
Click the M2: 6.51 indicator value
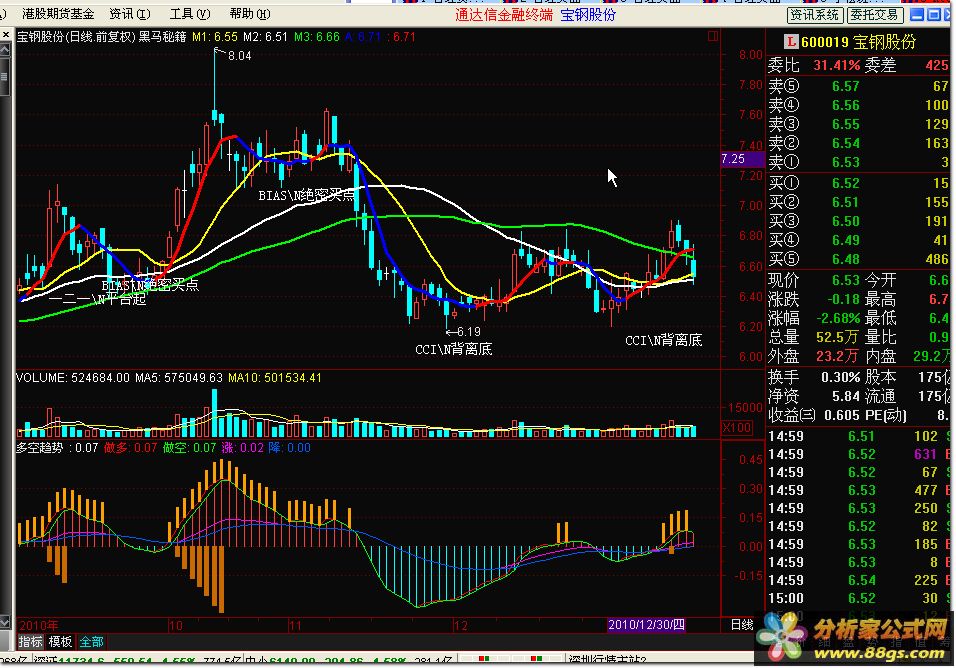(265, 37)
